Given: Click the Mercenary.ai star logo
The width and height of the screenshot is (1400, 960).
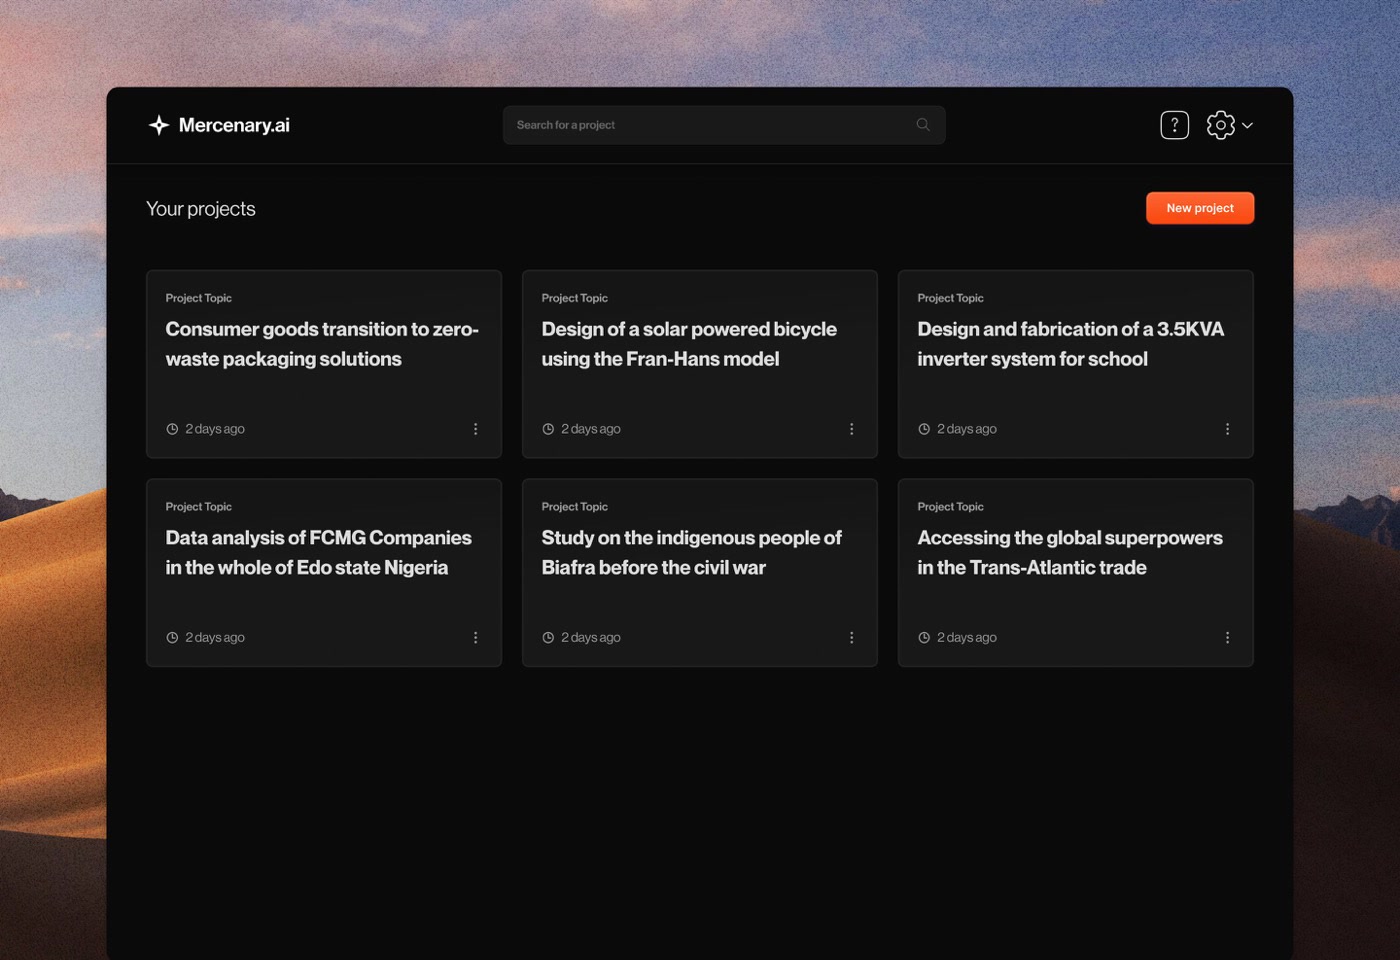Looking at the screenshot, I should (x=158, y=125).
